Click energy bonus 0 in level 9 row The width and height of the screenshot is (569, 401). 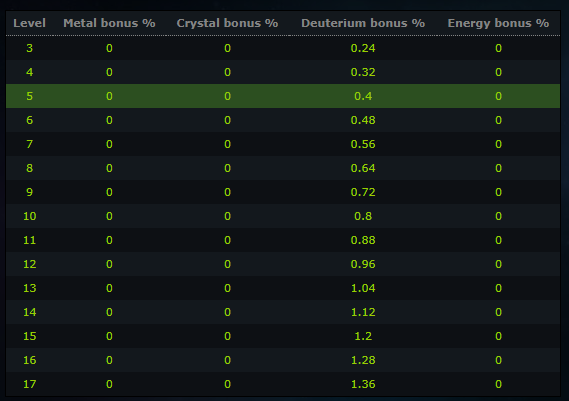[498, 192]
